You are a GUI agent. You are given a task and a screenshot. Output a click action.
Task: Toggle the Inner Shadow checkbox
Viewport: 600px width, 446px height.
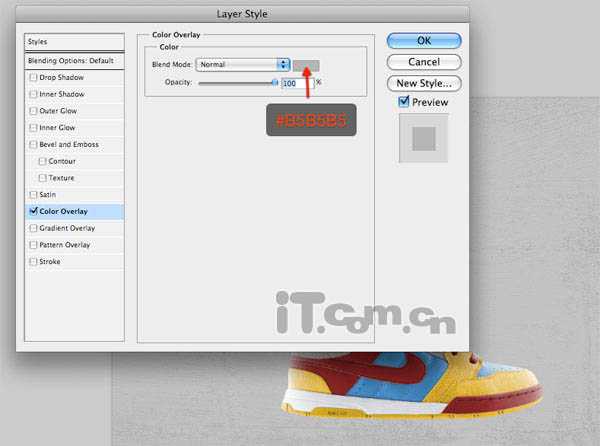click(34, 94)
